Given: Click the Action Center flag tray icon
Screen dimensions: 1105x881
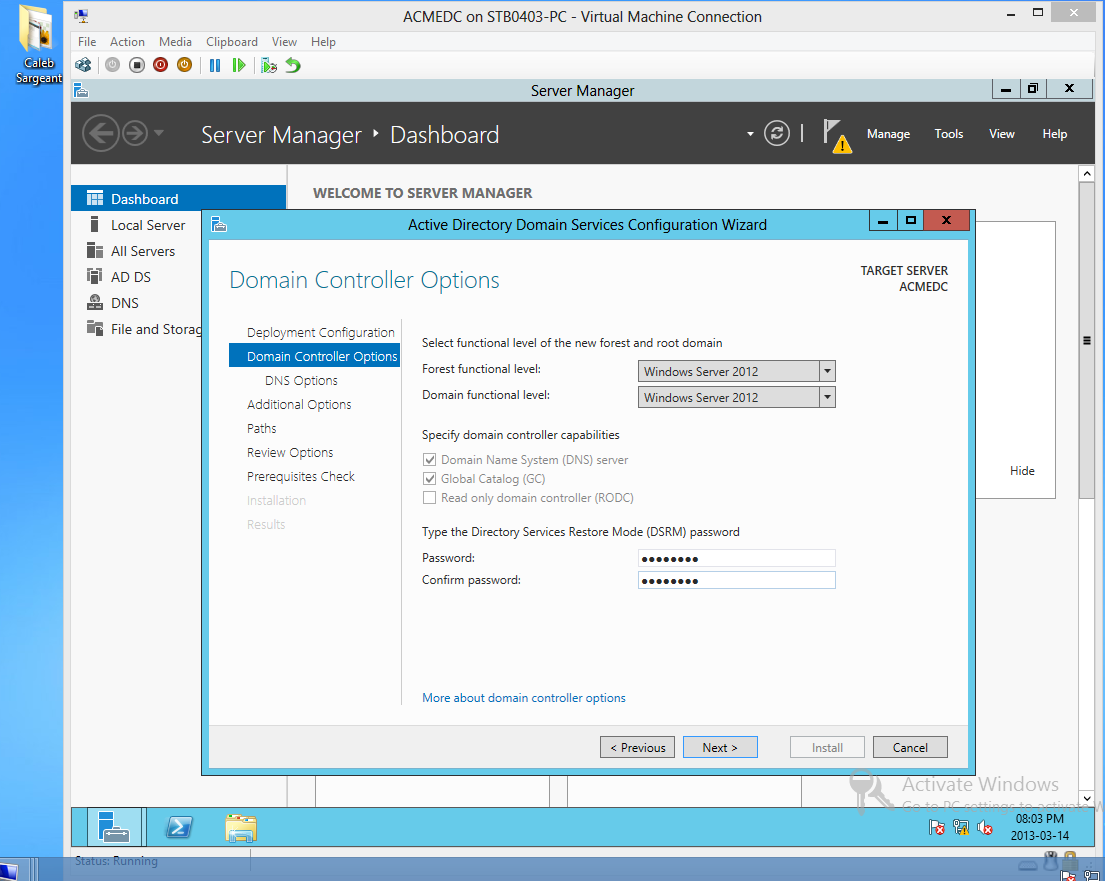Looking at the screenshot, I should tap(937, 827).
